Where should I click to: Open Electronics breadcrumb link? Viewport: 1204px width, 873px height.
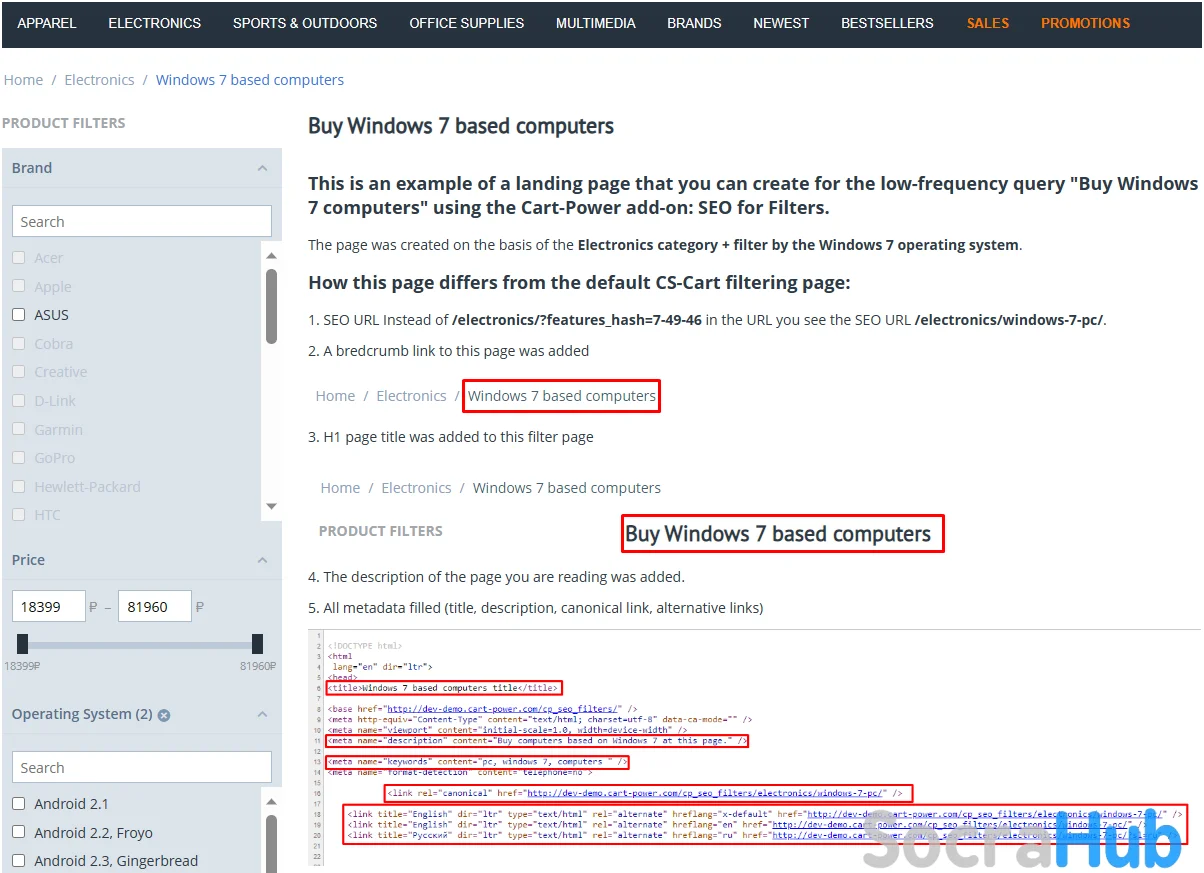(99, 80)
